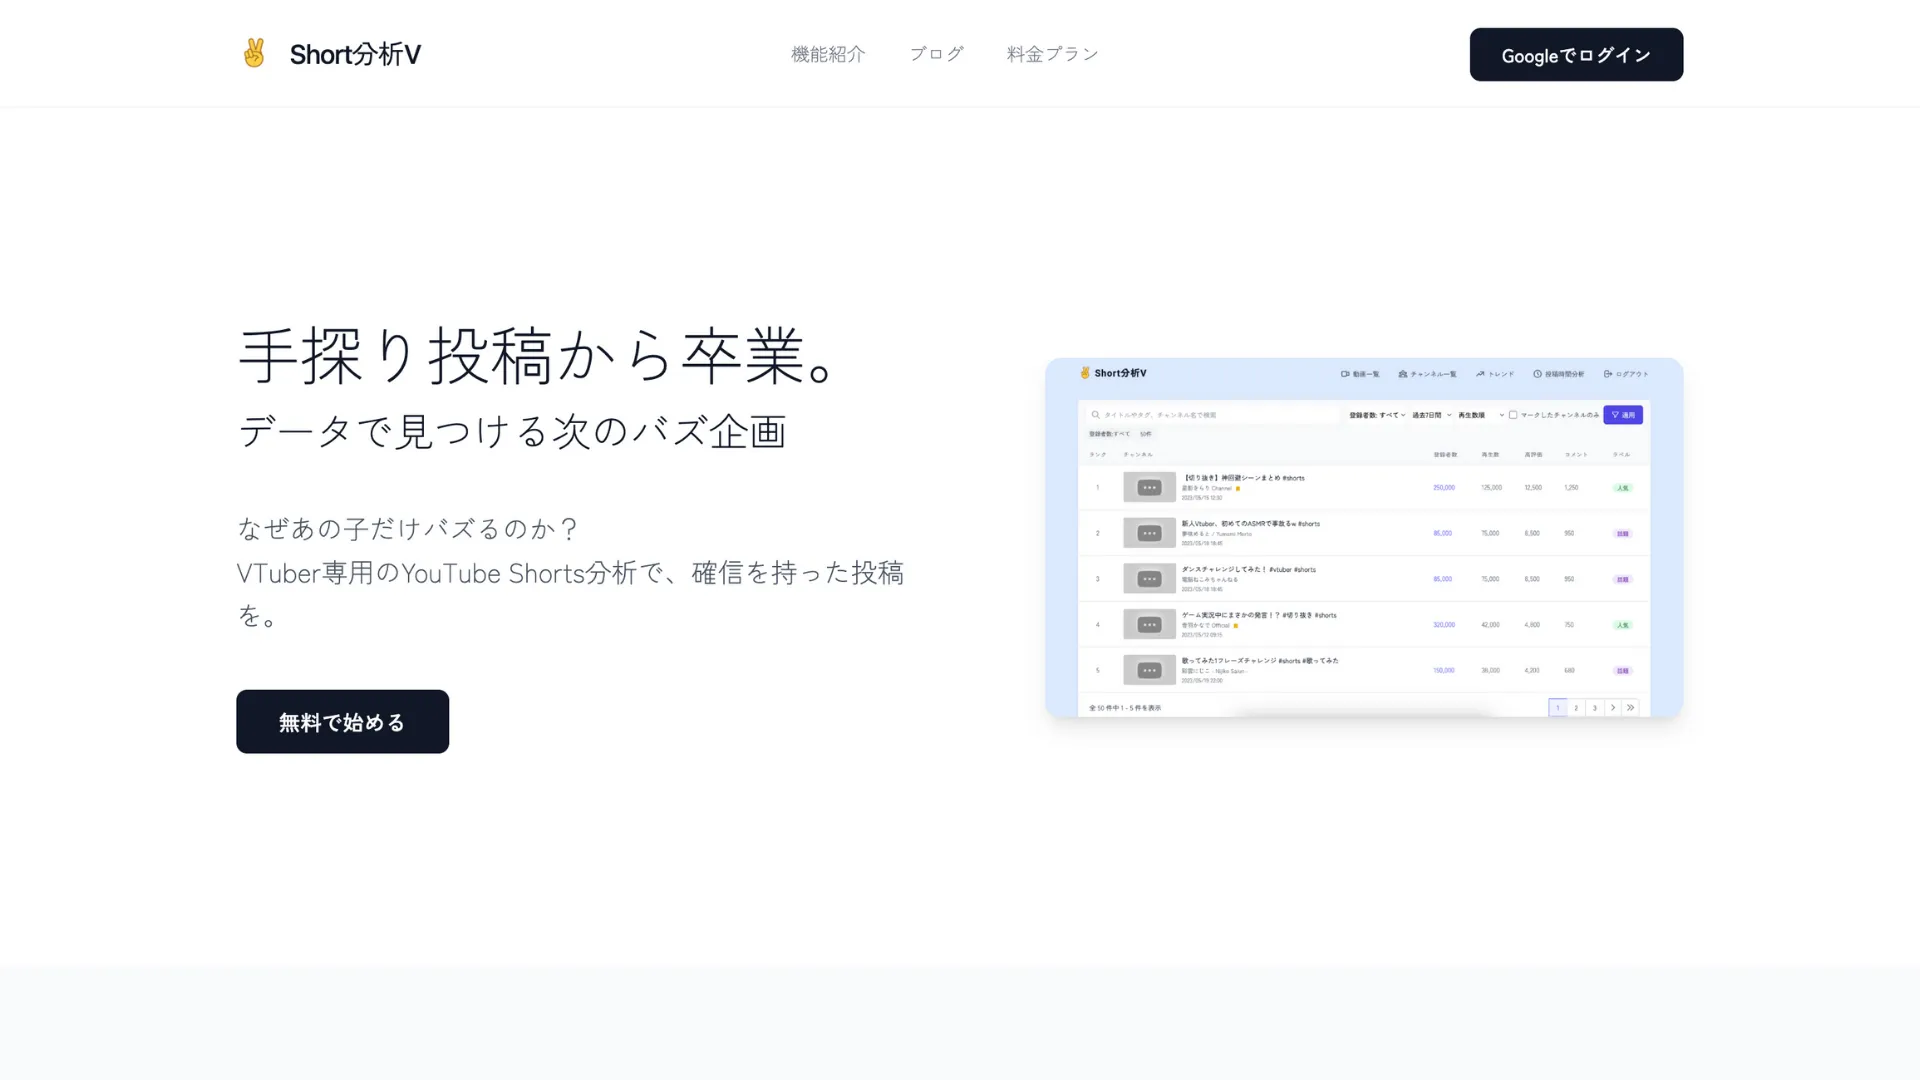The width and height of the screenshot is (1920, 1080).
Task: Select page 2 in the preview pagination
Action: pyautogui.click(x=1576, y=707)
